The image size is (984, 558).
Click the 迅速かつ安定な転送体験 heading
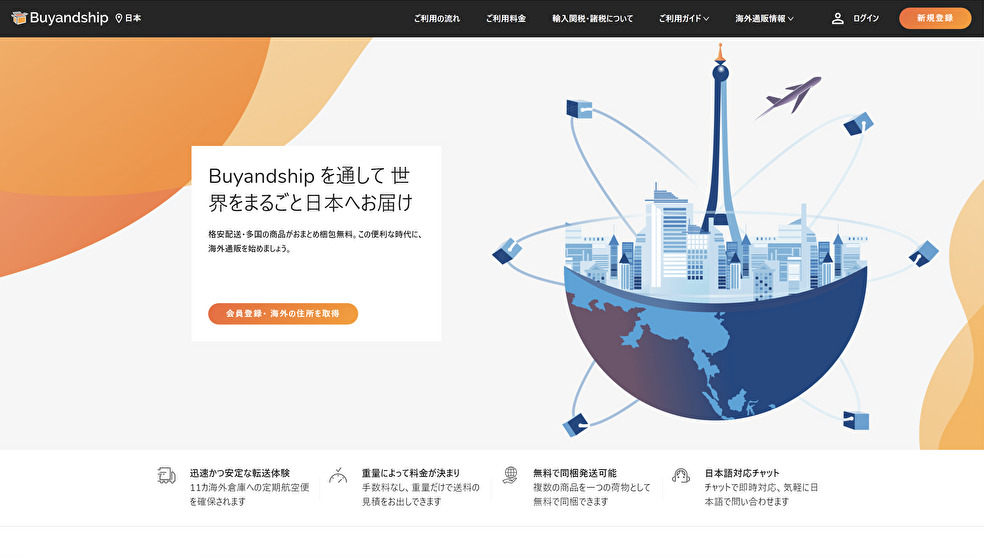point(240,473)
